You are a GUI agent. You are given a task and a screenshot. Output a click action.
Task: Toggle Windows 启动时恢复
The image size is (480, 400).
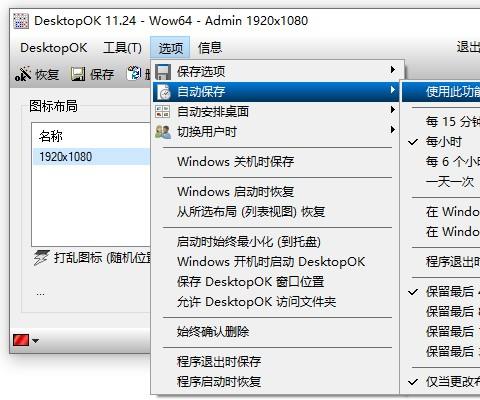(x=276, y=192)
